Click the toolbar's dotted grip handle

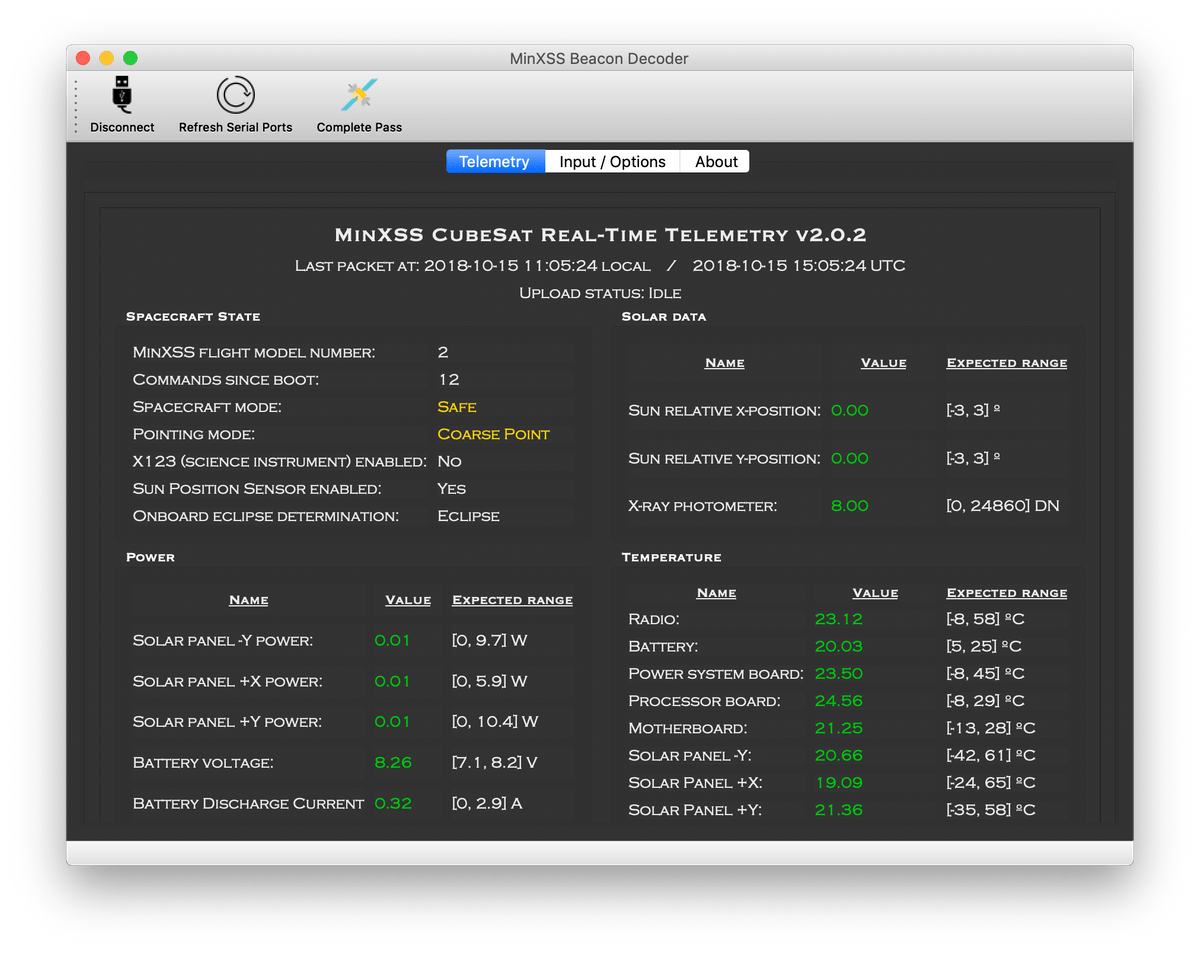[76, 107]
